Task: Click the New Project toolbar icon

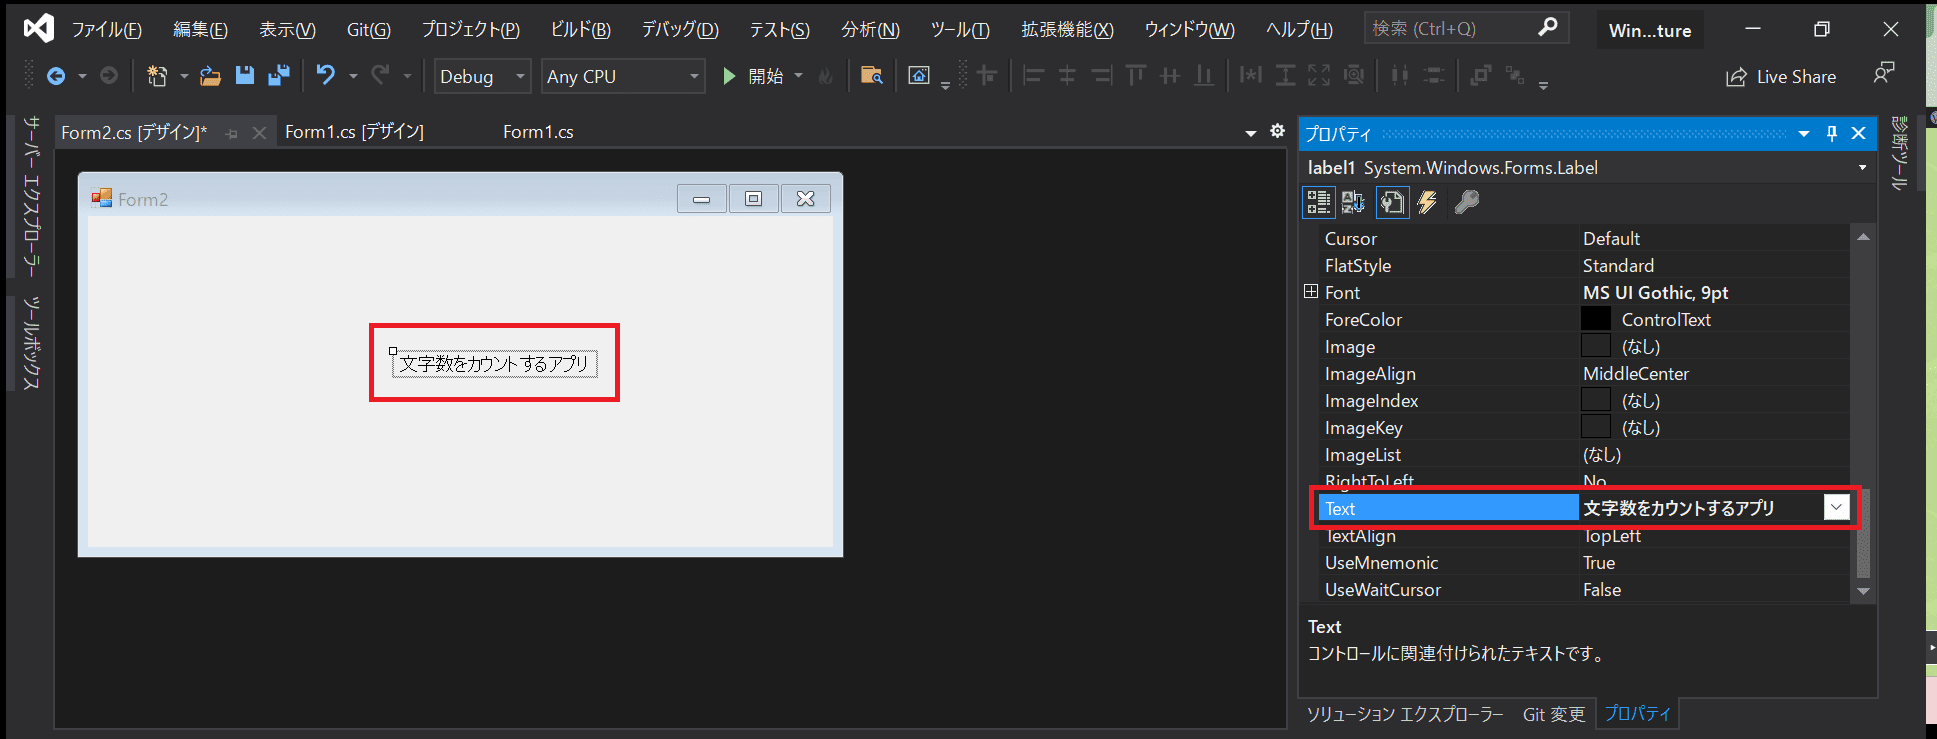Action: click(x=157, y=76)
